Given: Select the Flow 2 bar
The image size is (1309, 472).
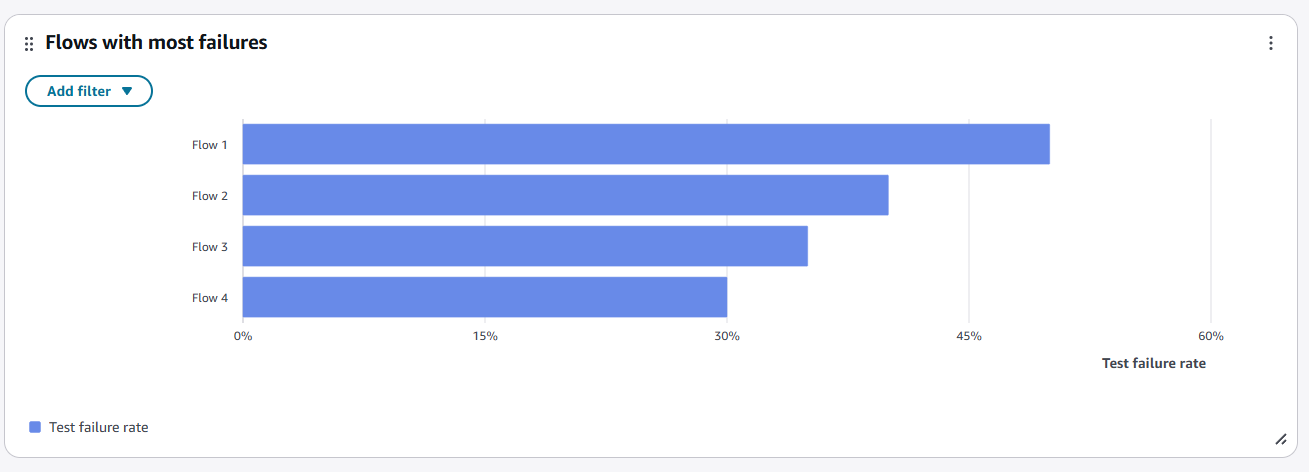Looking at the screenshot, I should coord(565,195).
